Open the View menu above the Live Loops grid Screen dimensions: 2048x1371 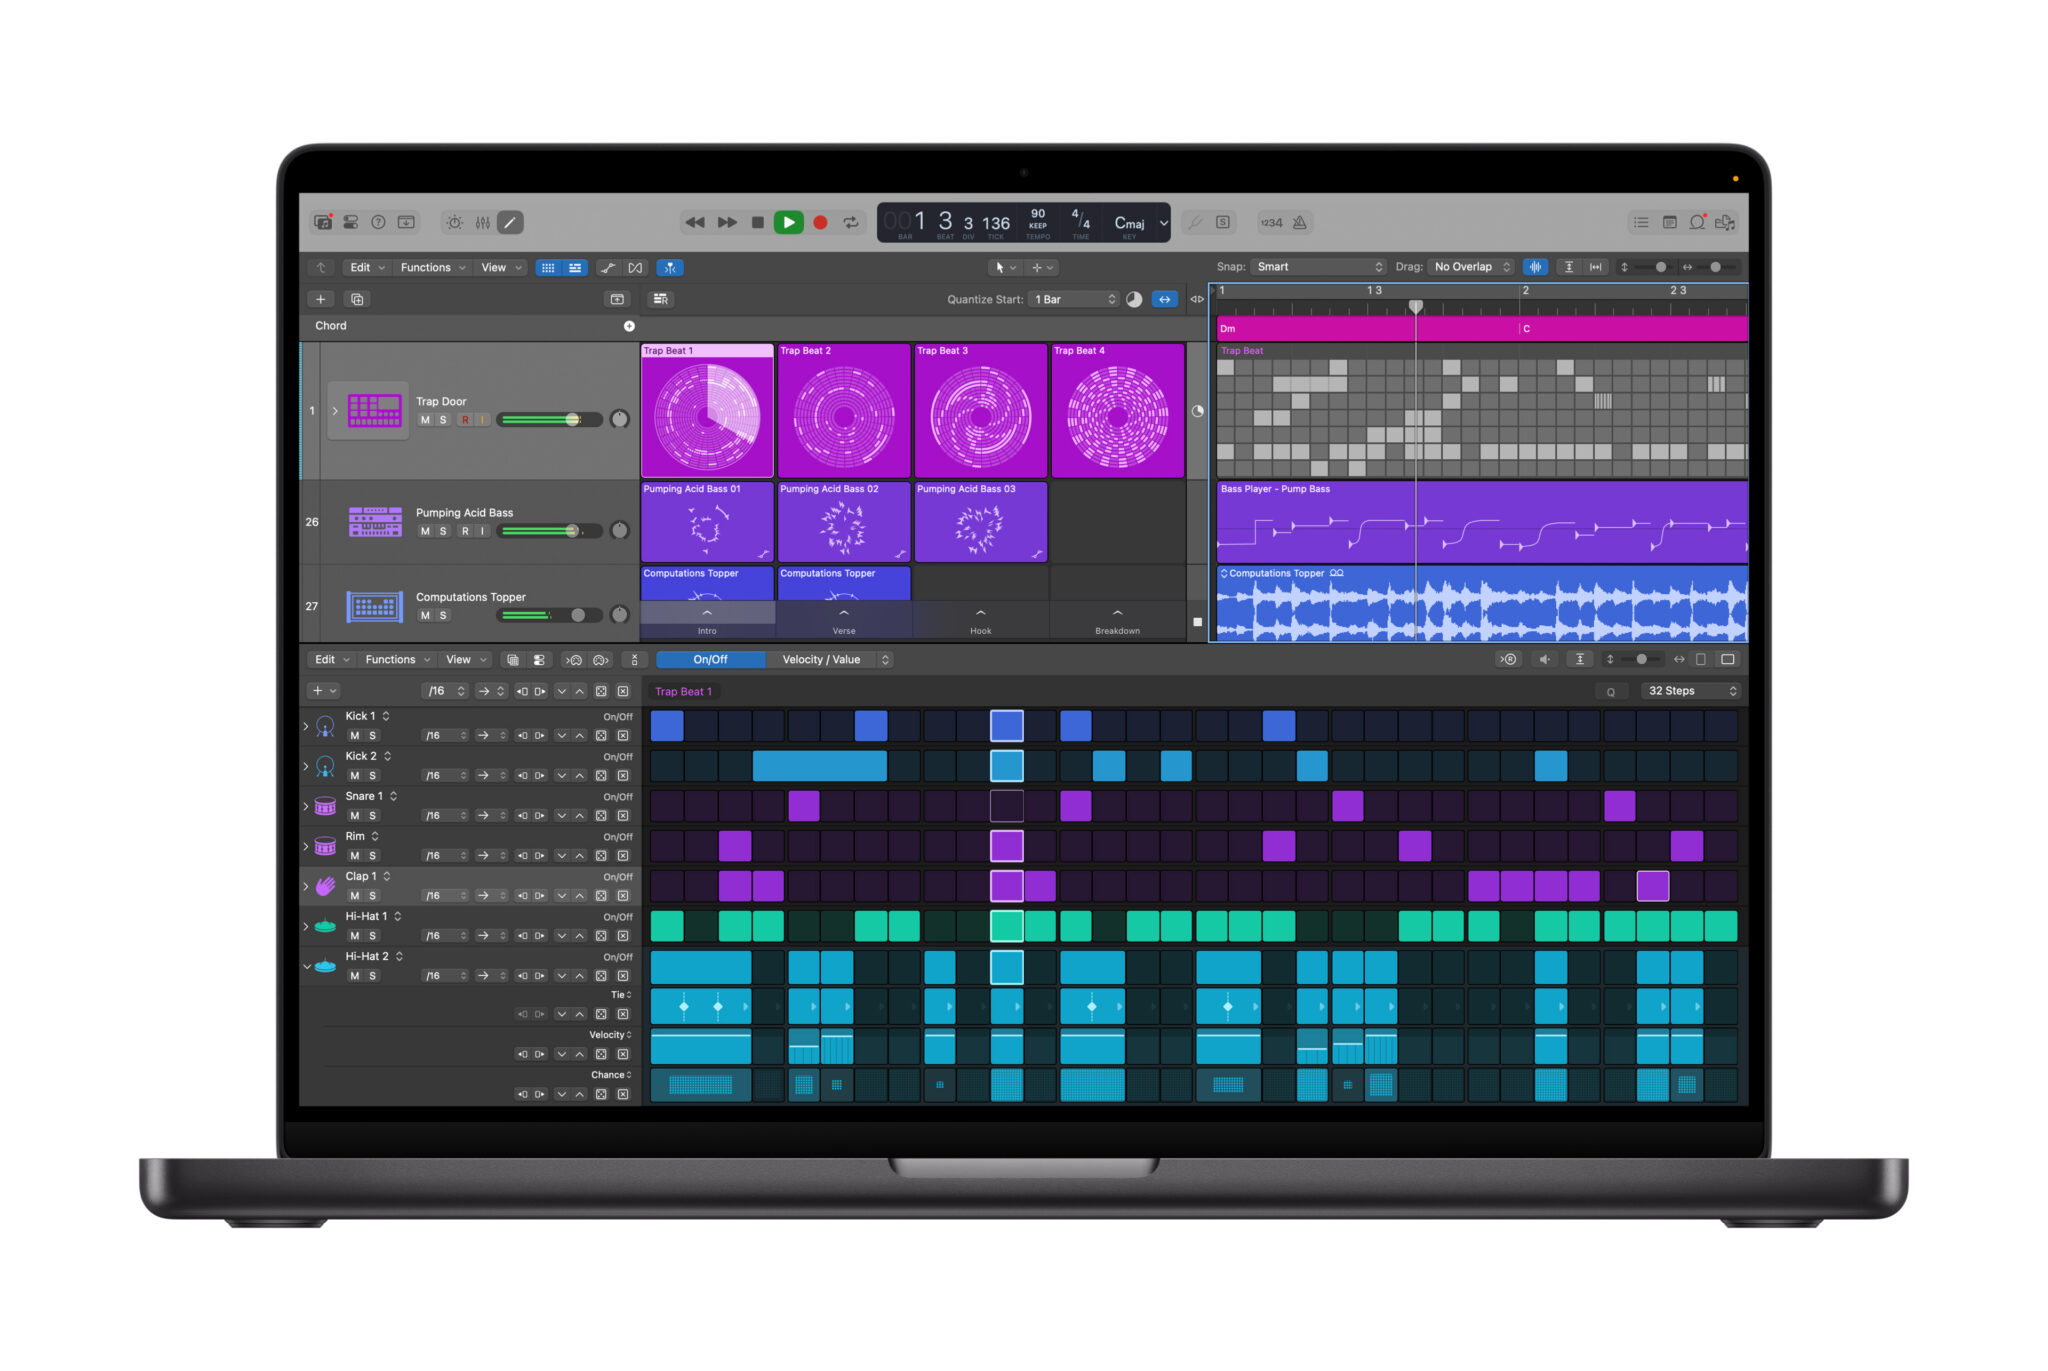[x=496, y=267]
